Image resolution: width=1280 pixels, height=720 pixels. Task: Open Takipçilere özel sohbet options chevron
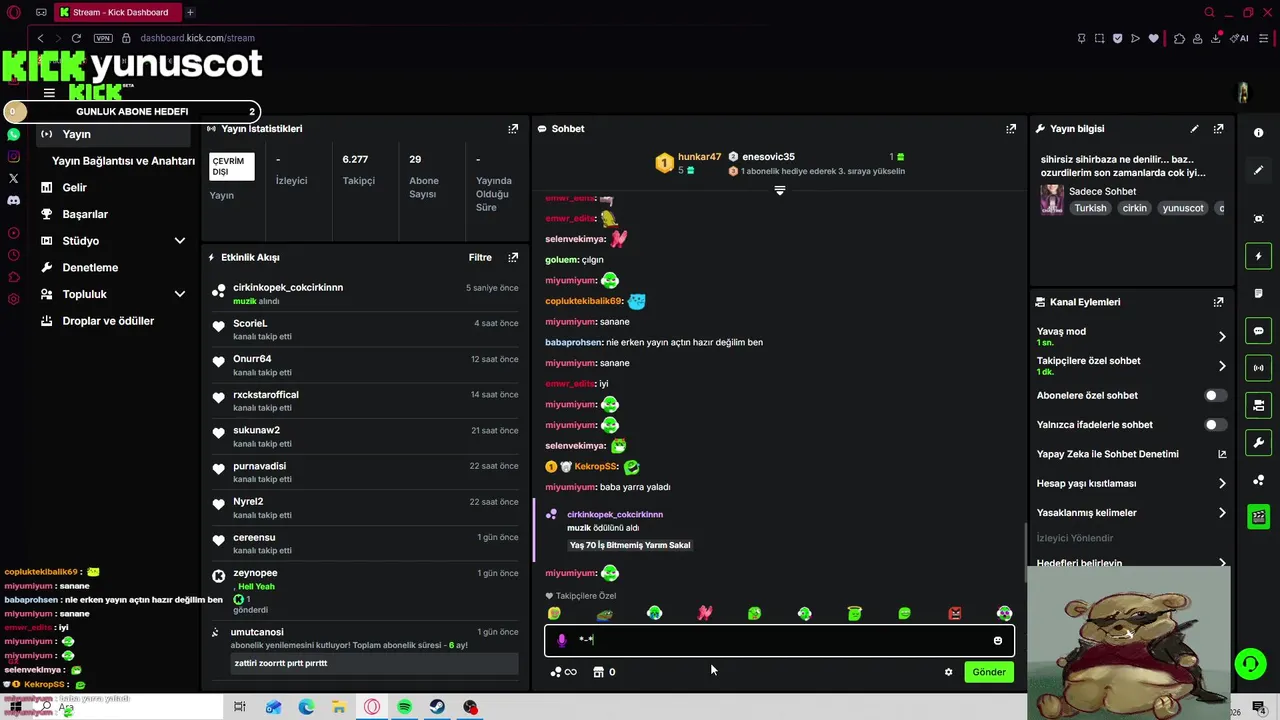coord(1221,366)
